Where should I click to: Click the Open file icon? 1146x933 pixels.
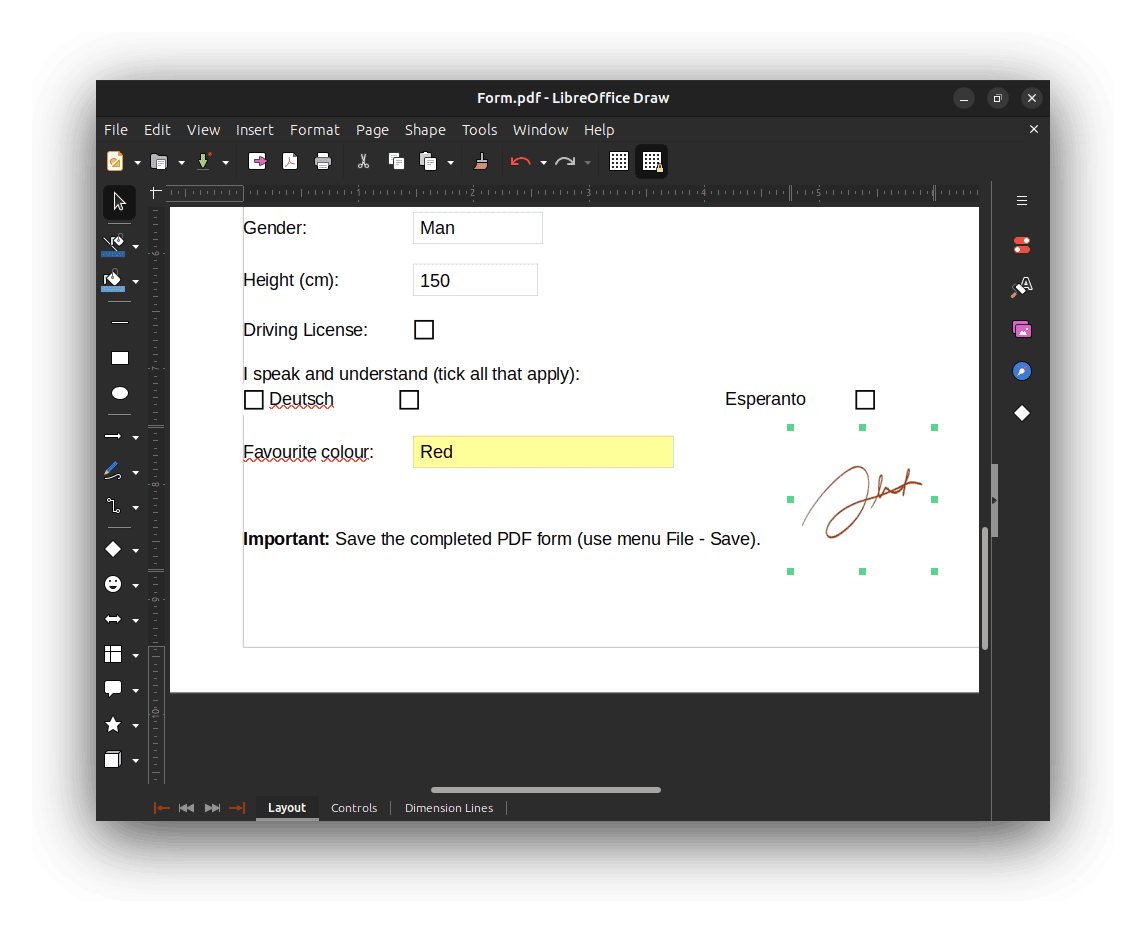pos(159,161)
